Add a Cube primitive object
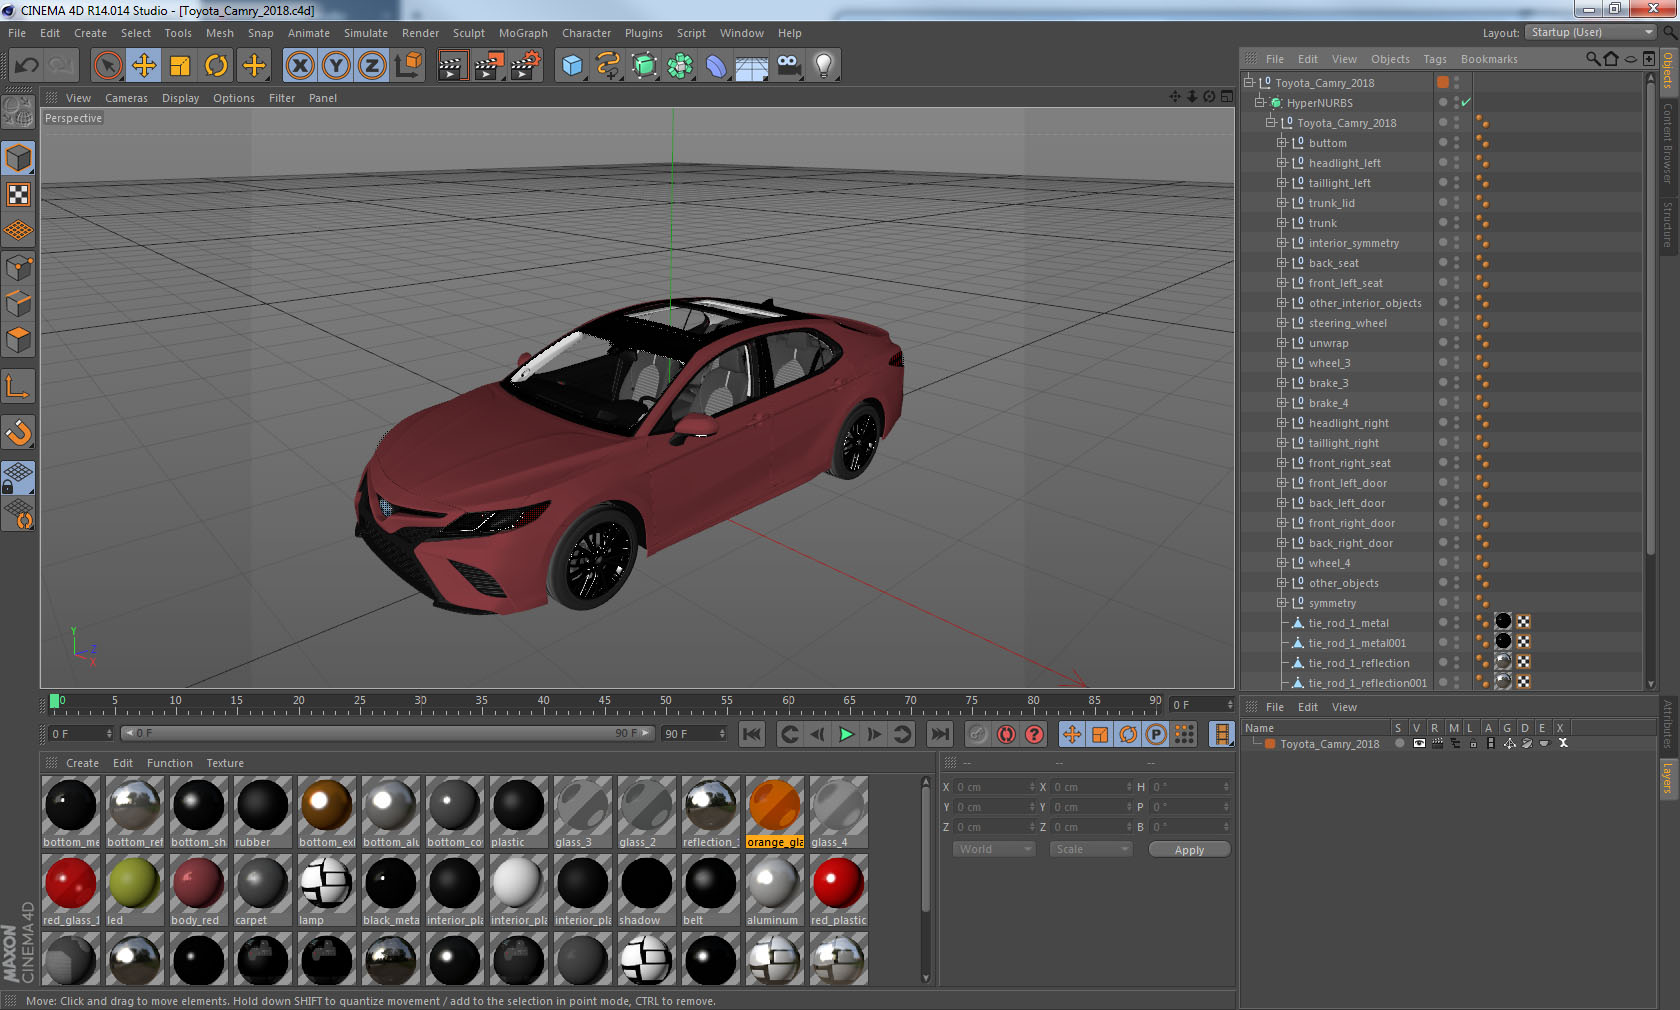 click(572, 66)
